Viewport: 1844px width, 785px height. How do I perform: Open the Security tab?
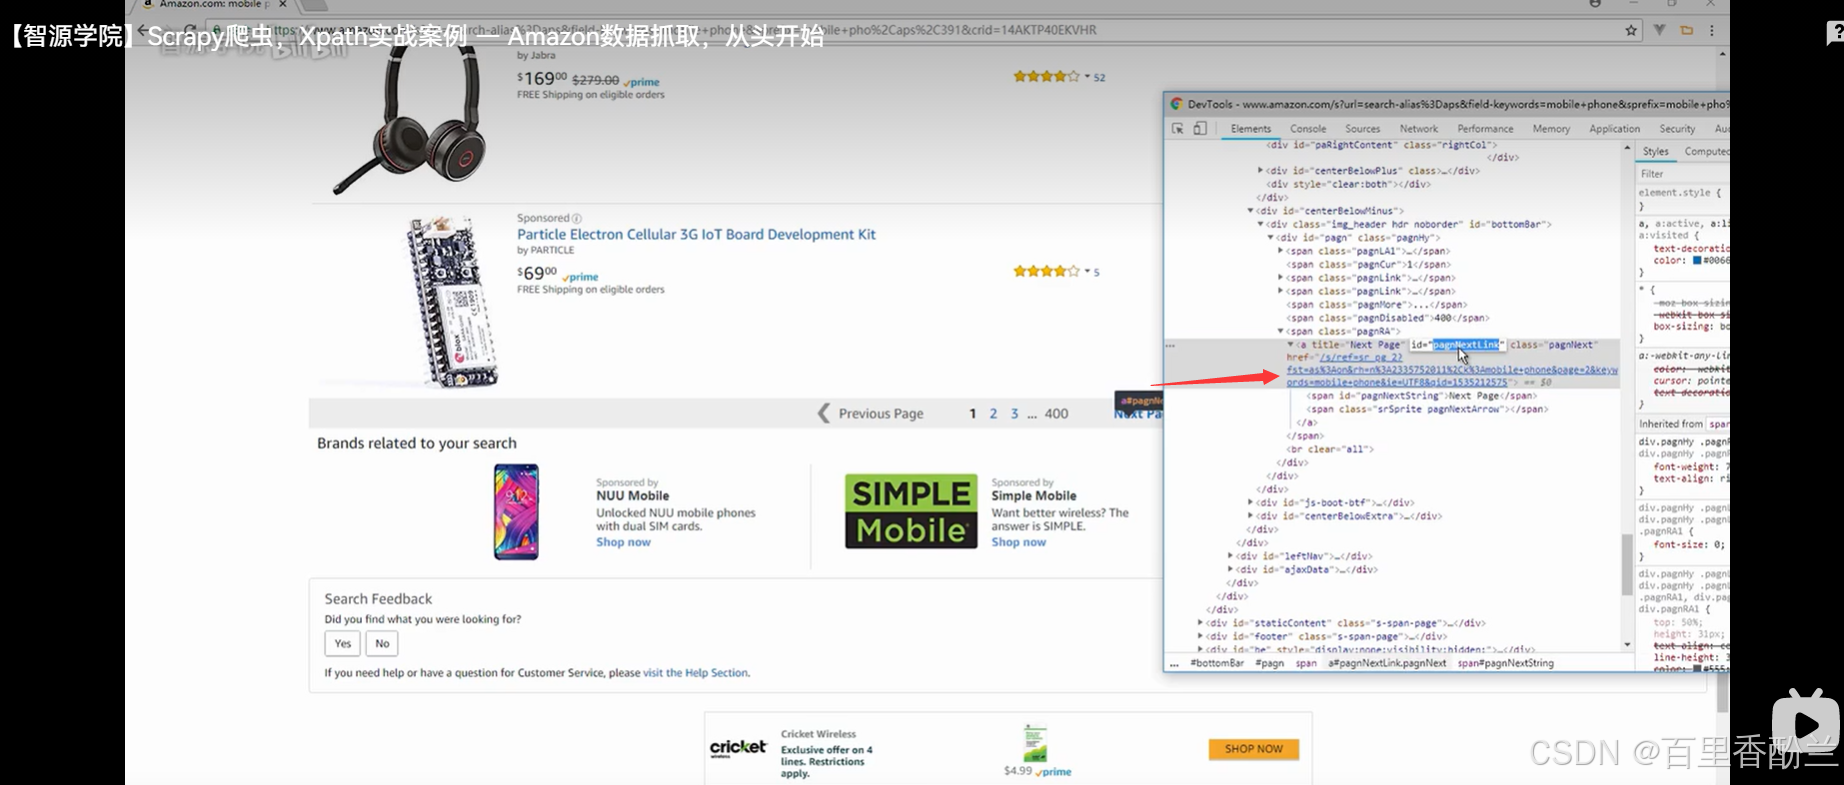click(1677, 129)
